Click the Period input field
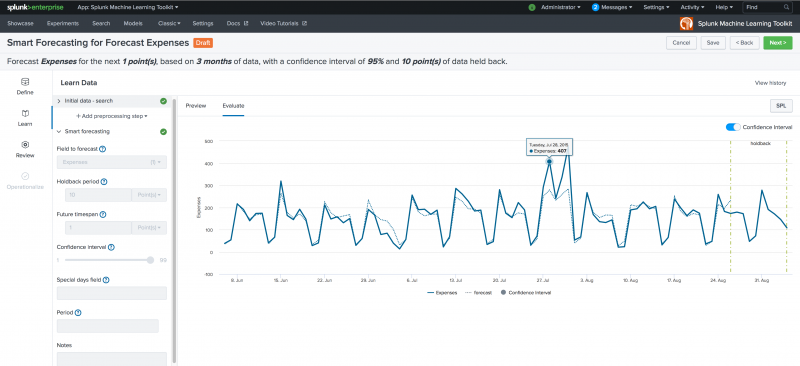The width and height of the screenshot is (800, 366). 108,326
